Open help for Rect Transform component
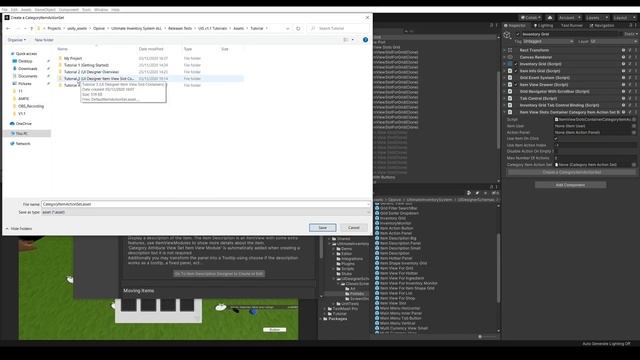640x360 pixels. coord(623,50)
